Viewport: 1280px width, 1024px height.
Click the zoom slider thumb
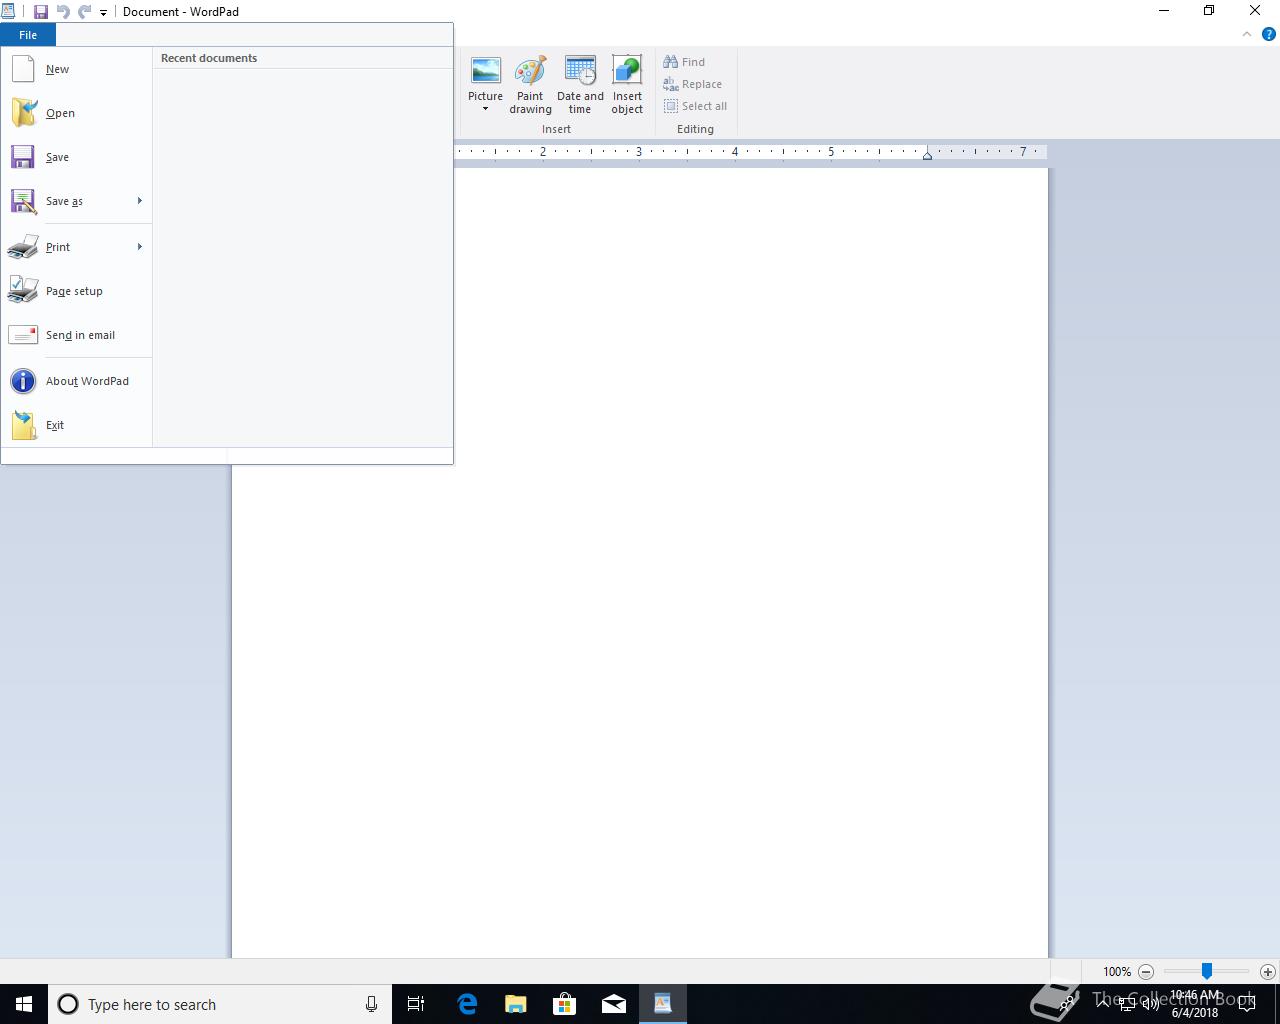point(1207,971)
